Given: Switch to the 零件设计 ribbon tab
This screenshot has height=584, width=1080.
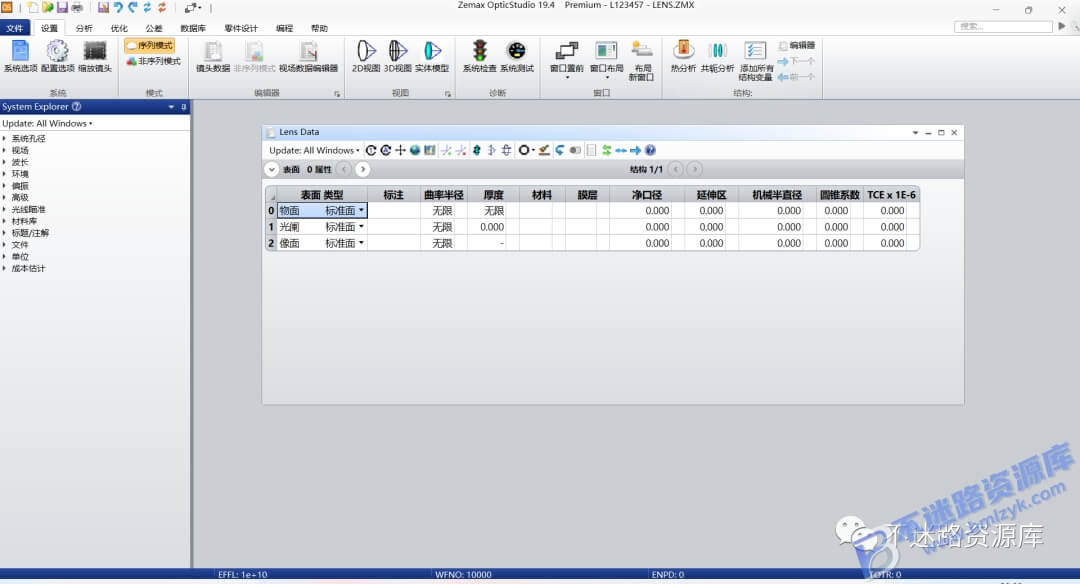Looking at the screenshot, I should (241, 28).
